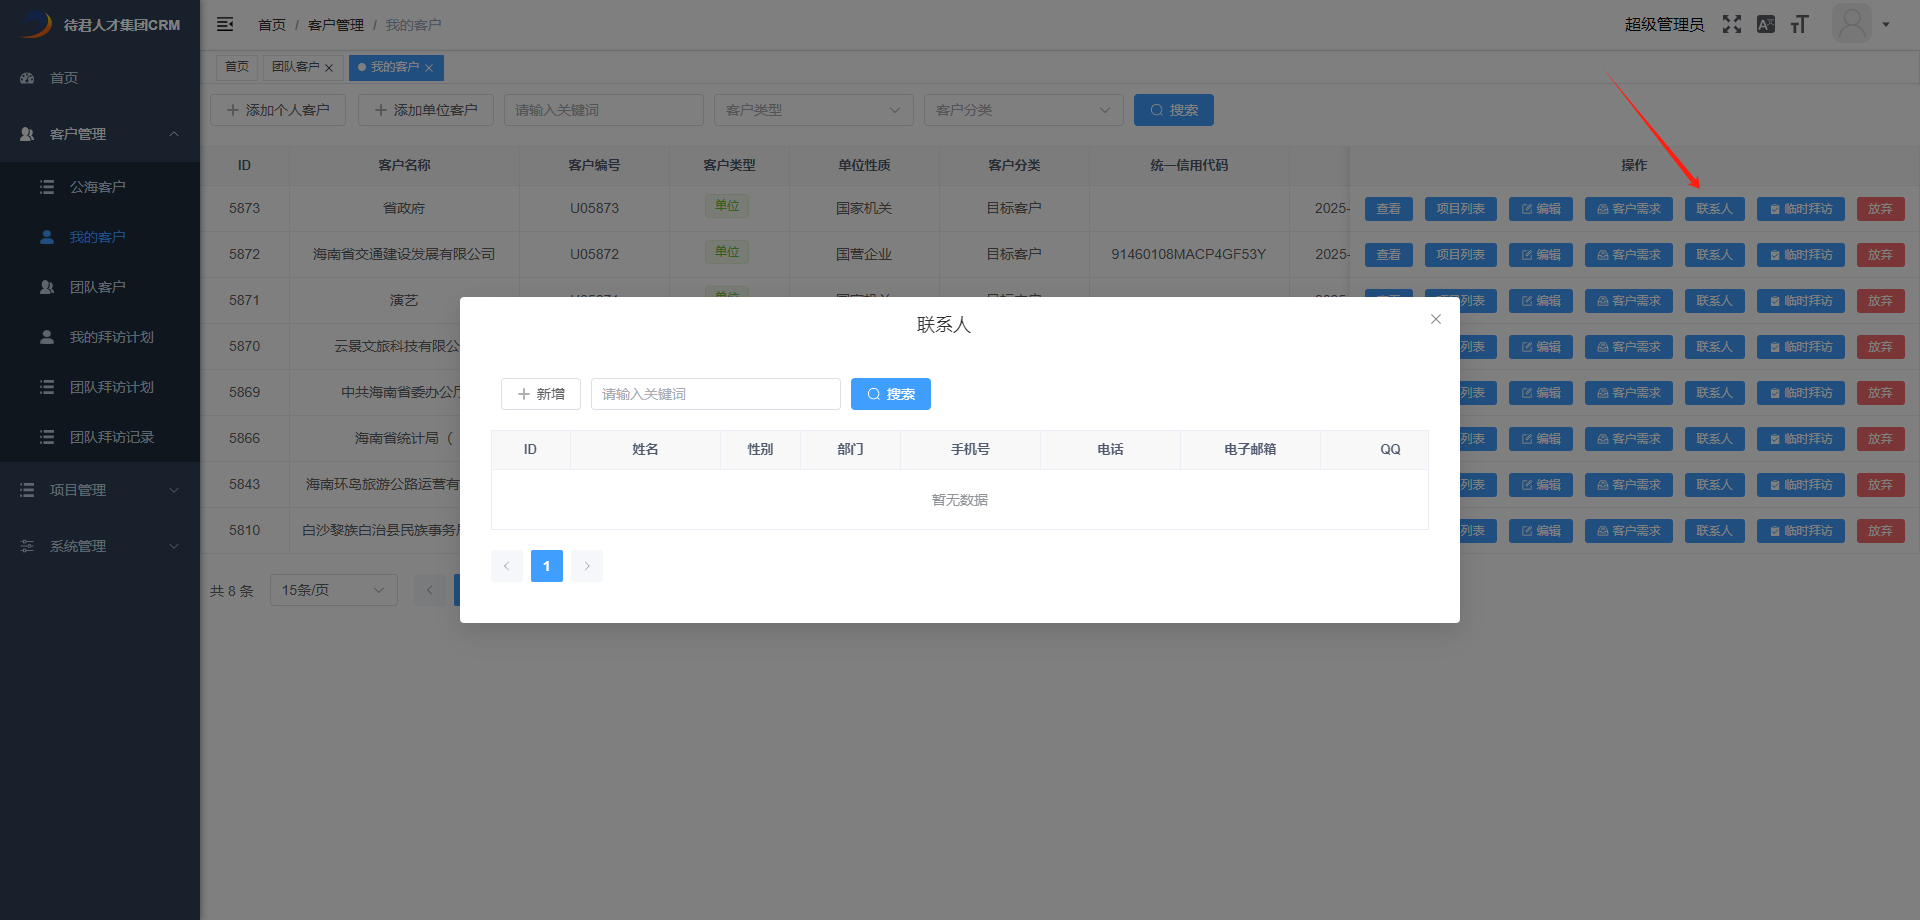
Task: Click 联系人 in row 5872
Action: pyautogui.click(x=1715, y=255)
